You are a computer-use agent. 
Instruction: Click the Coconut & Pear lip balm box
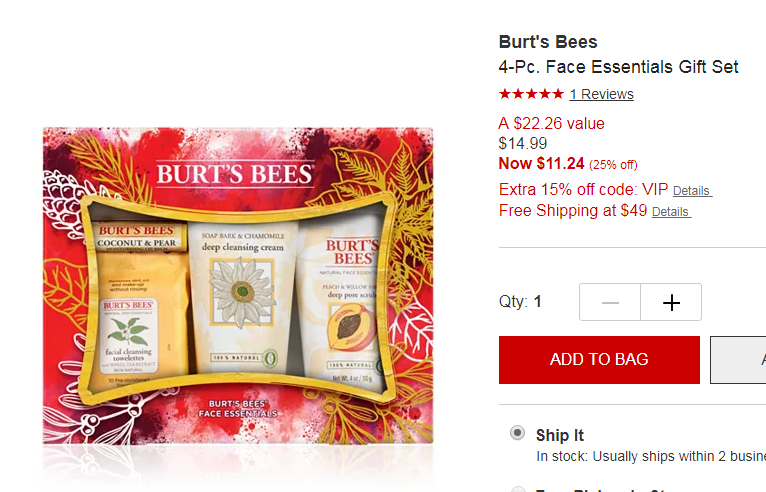138,237
